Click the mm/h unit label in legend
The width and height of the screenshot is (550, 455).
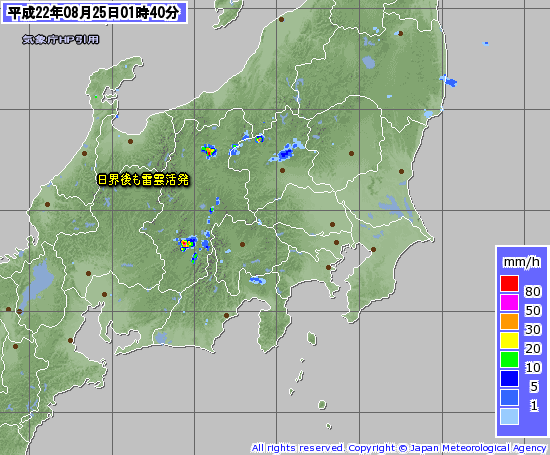pos(522,262)
